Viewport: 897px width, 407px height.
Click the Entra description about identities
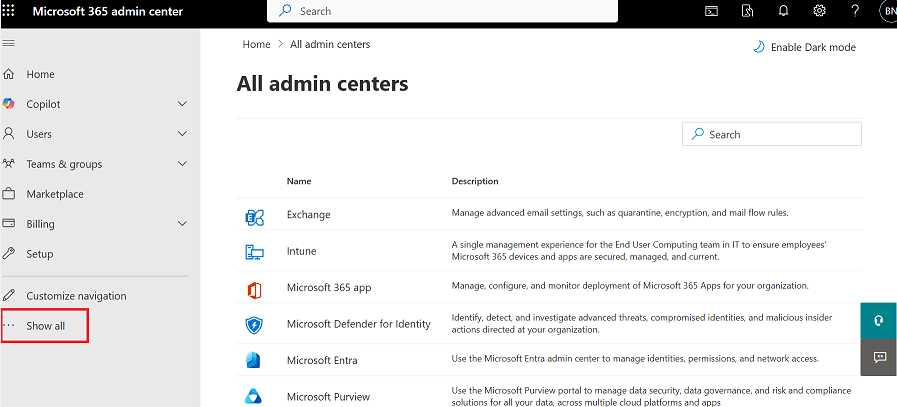point(636,359)
